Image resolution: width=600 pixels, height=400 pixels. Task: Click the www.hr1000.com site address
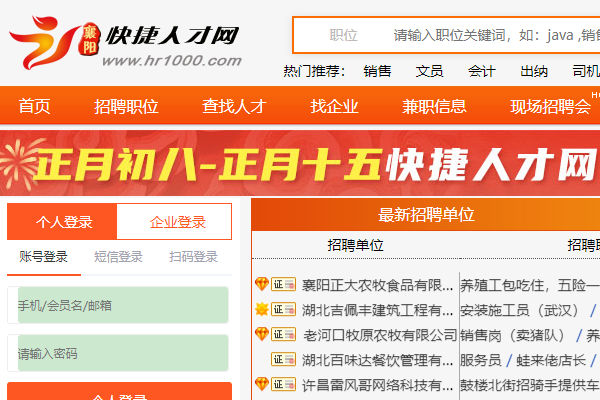172,61
